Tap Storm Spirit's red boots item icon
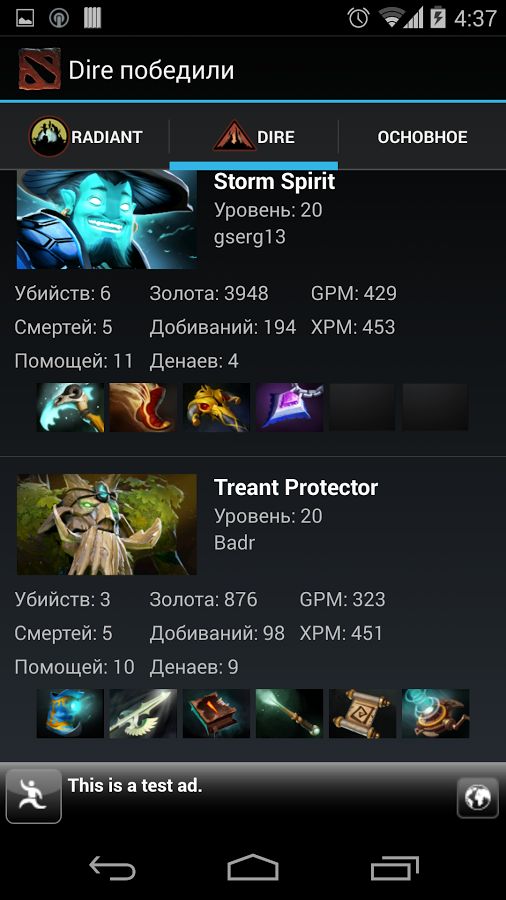506x900 pixels. pyautogui.click(x=143, y=407)
